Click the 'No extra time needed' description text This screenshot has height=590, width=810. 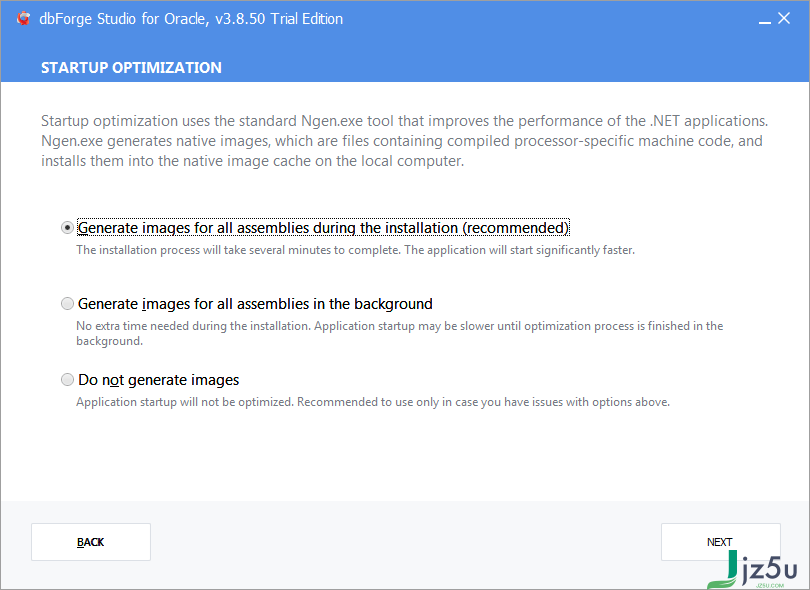[x=399, y=333]
